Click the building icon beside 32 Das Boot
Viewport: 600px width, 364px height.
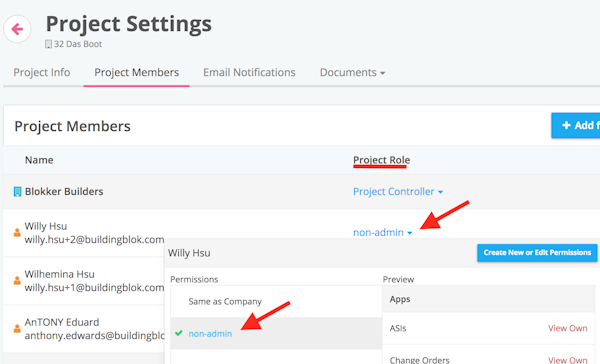48,44
